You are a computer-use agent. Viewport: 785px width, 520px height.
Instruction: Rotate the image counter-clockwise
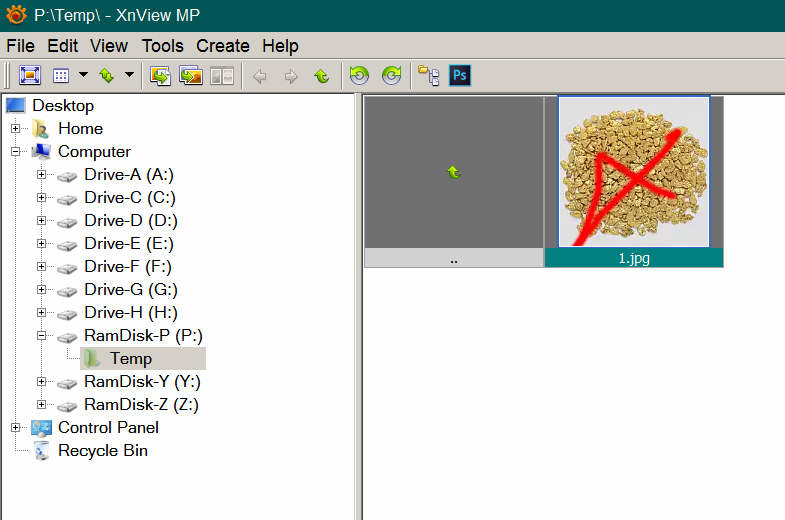[x=359, y=76]
